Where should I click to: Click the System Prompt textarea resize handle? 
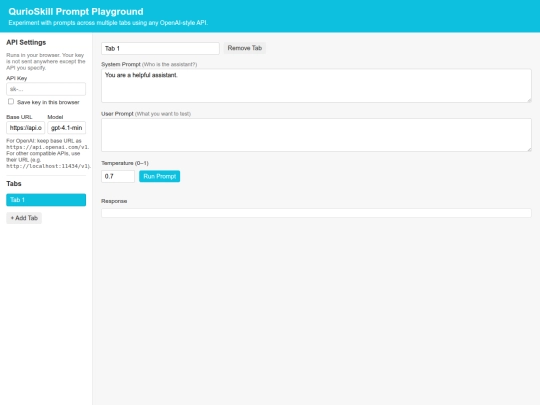529,100
